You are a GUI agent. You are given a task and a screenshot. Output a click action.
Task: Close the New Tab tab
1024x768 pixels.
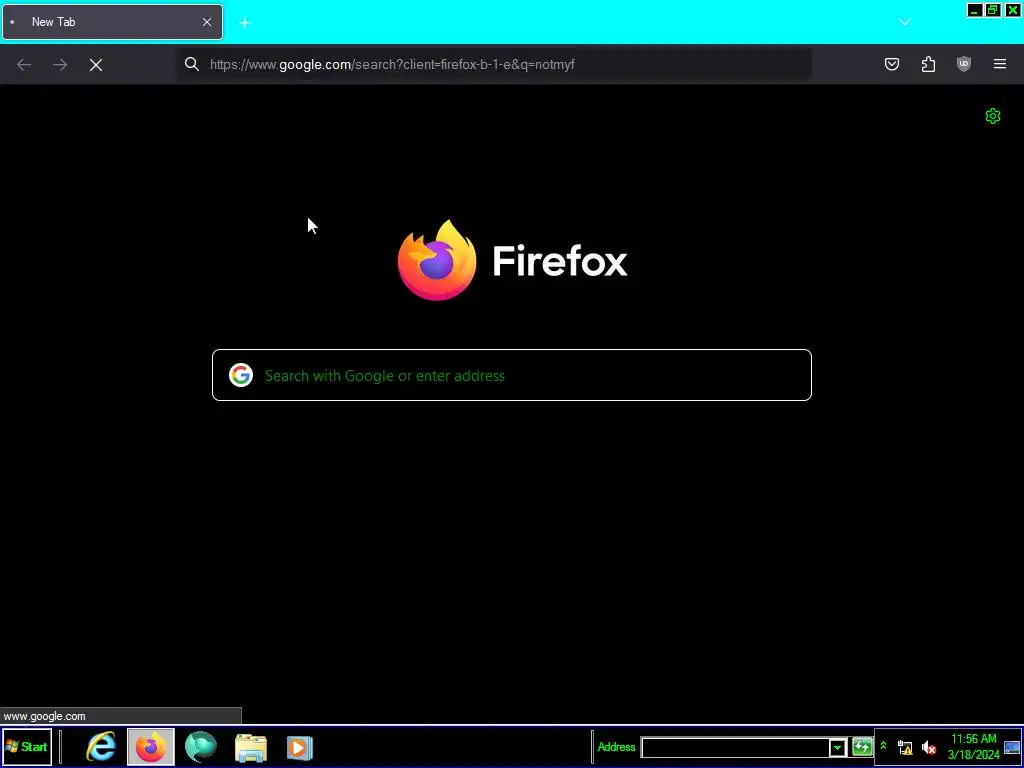(207, 22)
